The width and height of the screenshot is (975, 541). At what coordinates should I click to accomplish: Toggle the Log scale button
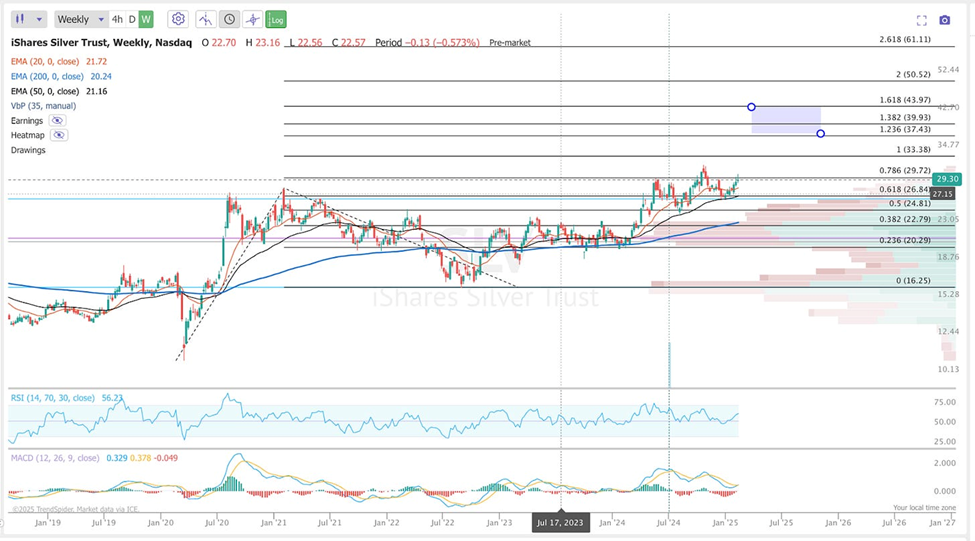[276, 19]
